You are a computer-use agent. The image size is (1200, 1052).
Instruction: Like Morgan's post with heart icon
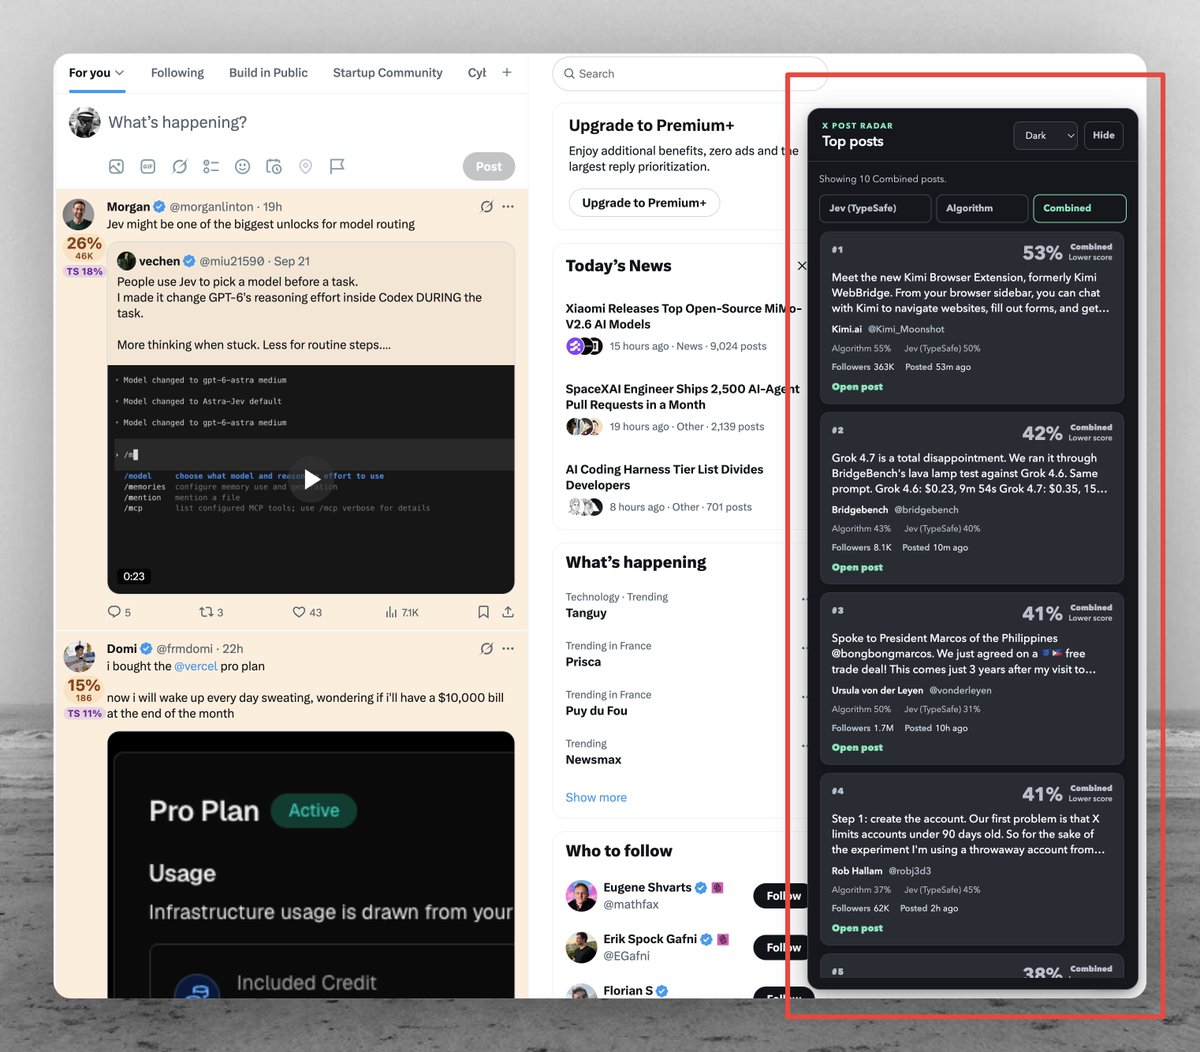click(x=299, y=612)
